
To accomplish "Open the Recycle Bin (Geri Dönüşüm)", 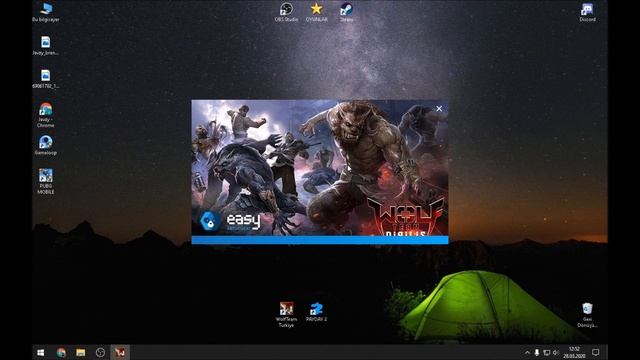I will coord(587,314).
